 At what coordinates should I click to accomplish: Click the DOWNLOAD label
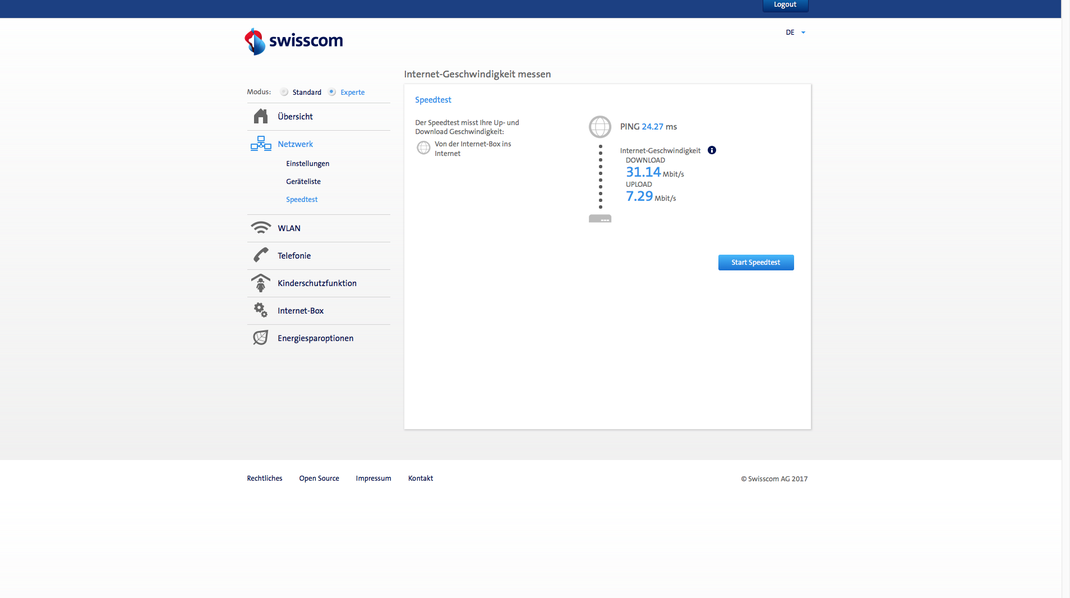[x=645, y=160]
